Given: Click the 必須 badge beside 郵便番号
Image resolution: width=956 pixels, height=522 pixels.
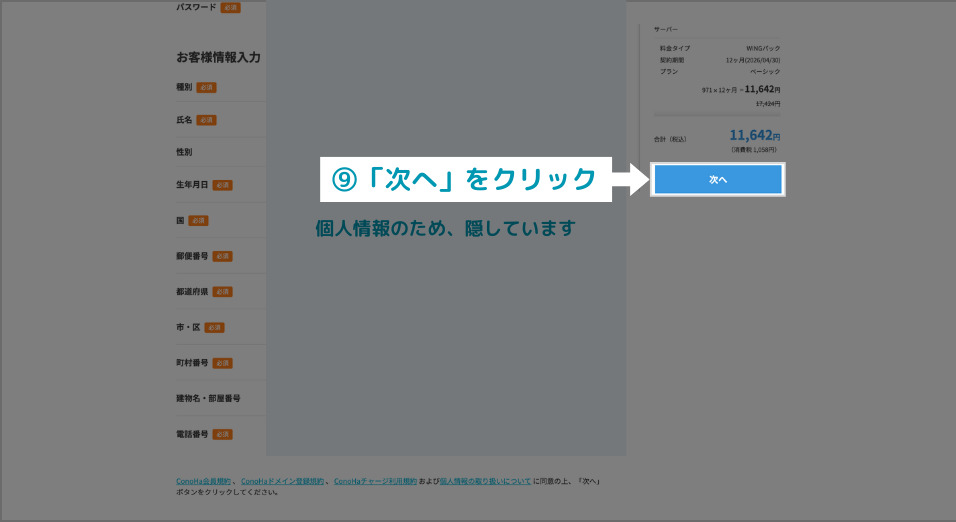Looking at the screenshot, I should coord(223,256).
